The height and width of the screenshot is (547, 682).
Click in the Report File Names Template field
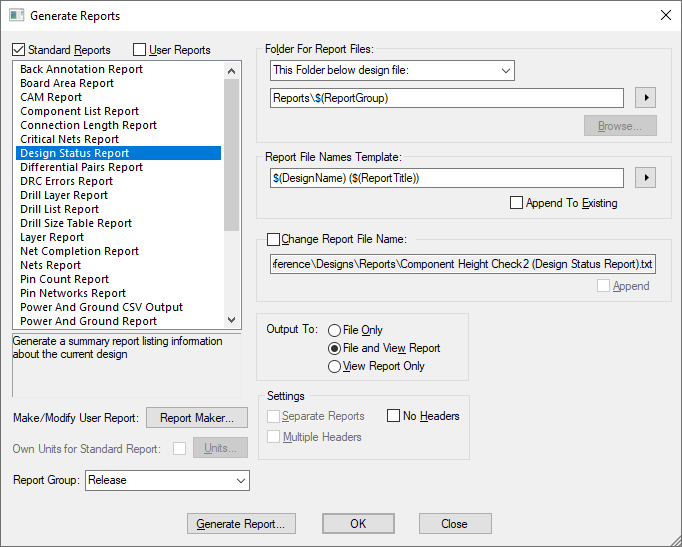tap(447, 178)
